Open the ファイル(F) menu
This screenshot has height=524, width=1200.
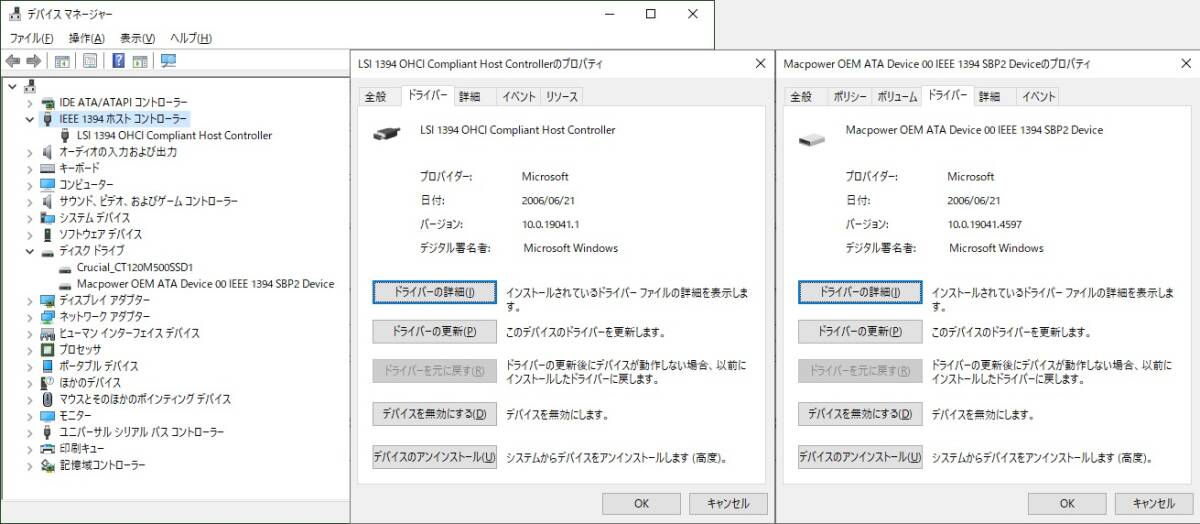(31, 38)
